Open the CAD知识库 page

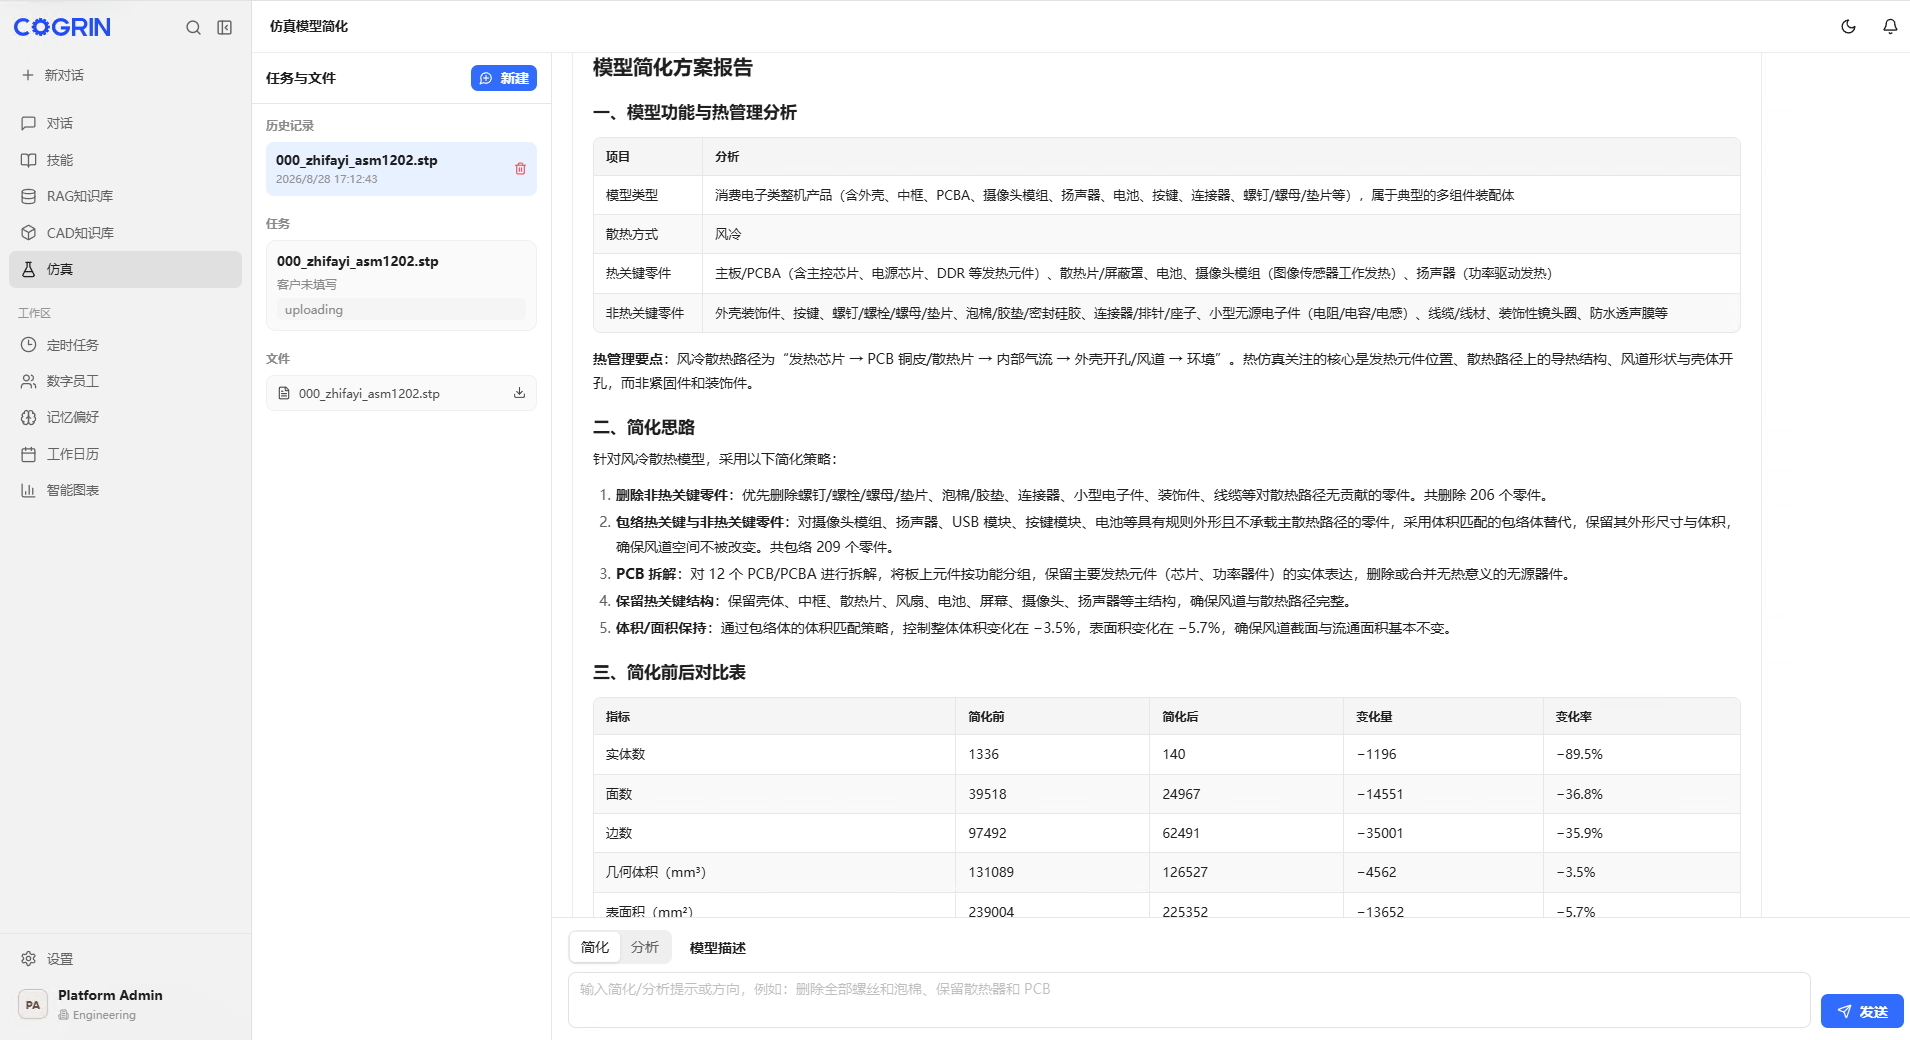[x=125, y=233]
